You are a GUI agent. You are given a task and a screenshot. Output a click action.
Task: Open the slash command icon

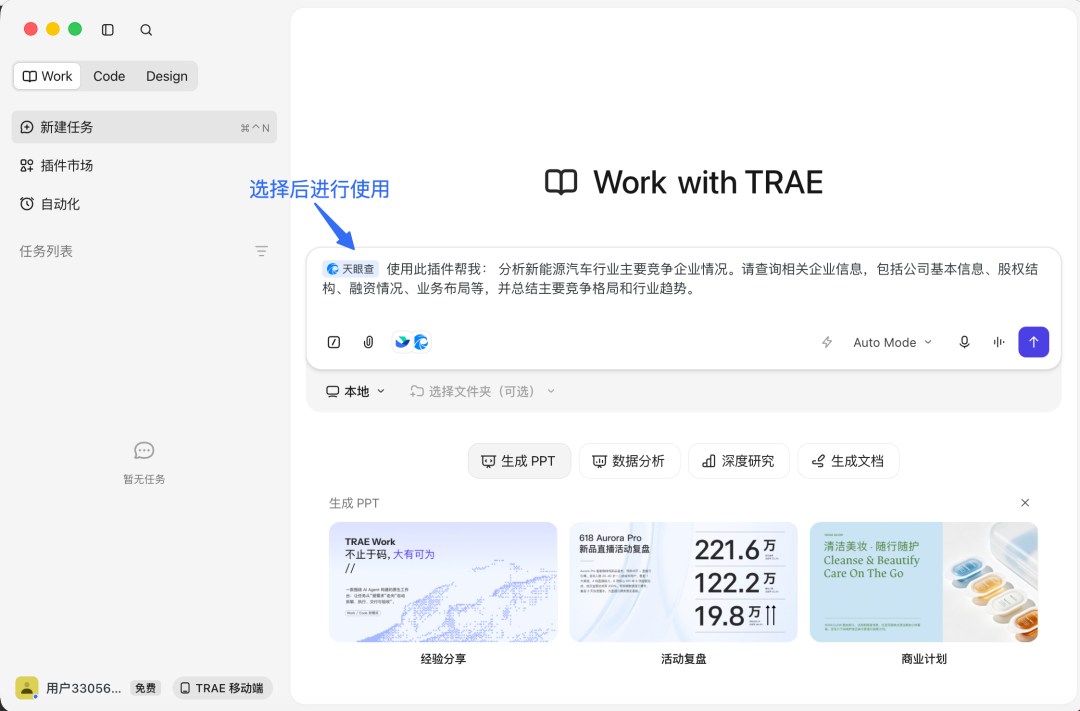click(334, 342)
